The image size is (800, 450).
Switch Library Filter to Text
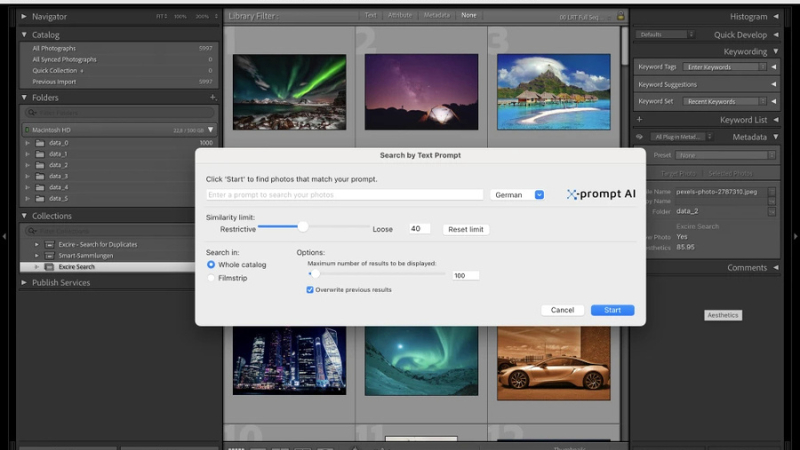point(370,15)
